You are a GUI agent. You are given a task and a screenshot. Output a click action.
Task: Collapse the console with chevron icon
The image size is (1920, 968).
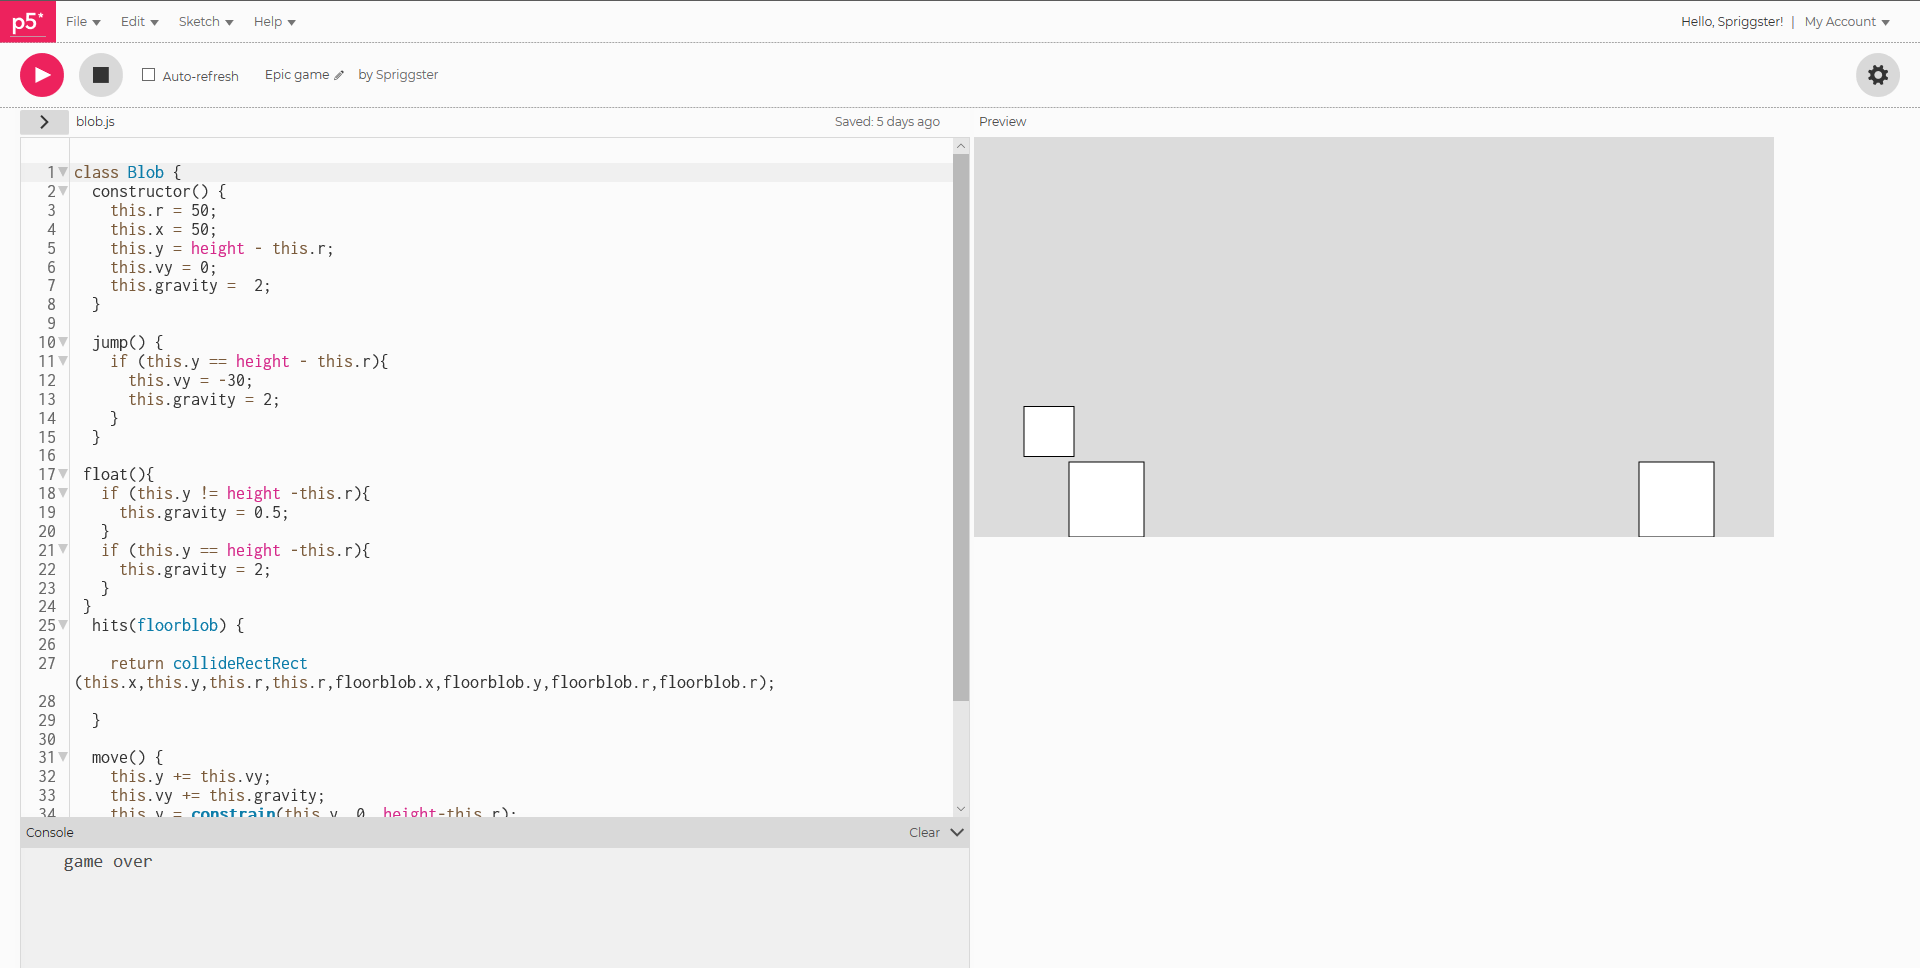(x=957, y=832)
